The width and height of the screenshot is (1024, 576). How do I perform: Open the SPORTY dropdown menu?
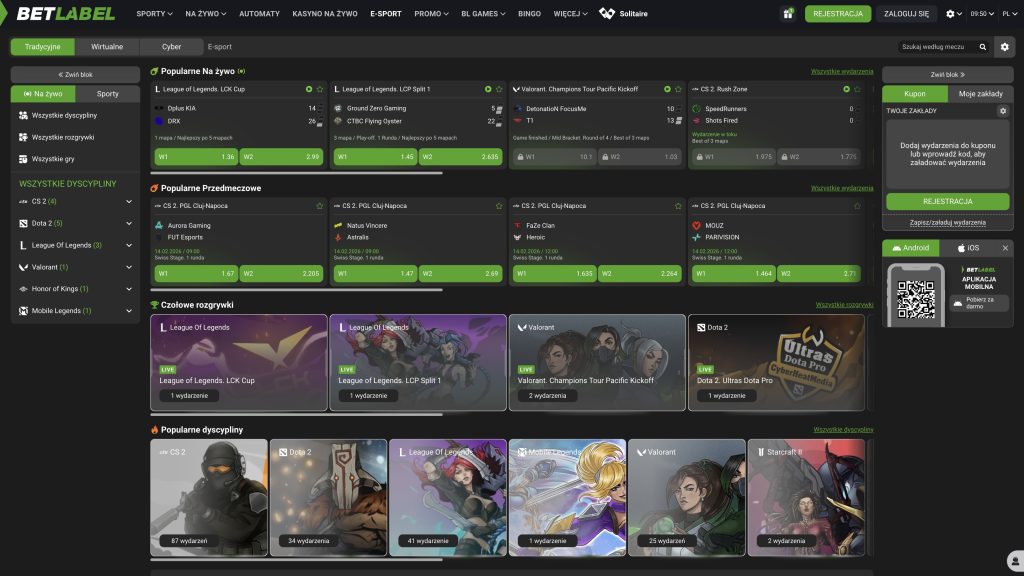coord(154,14)
